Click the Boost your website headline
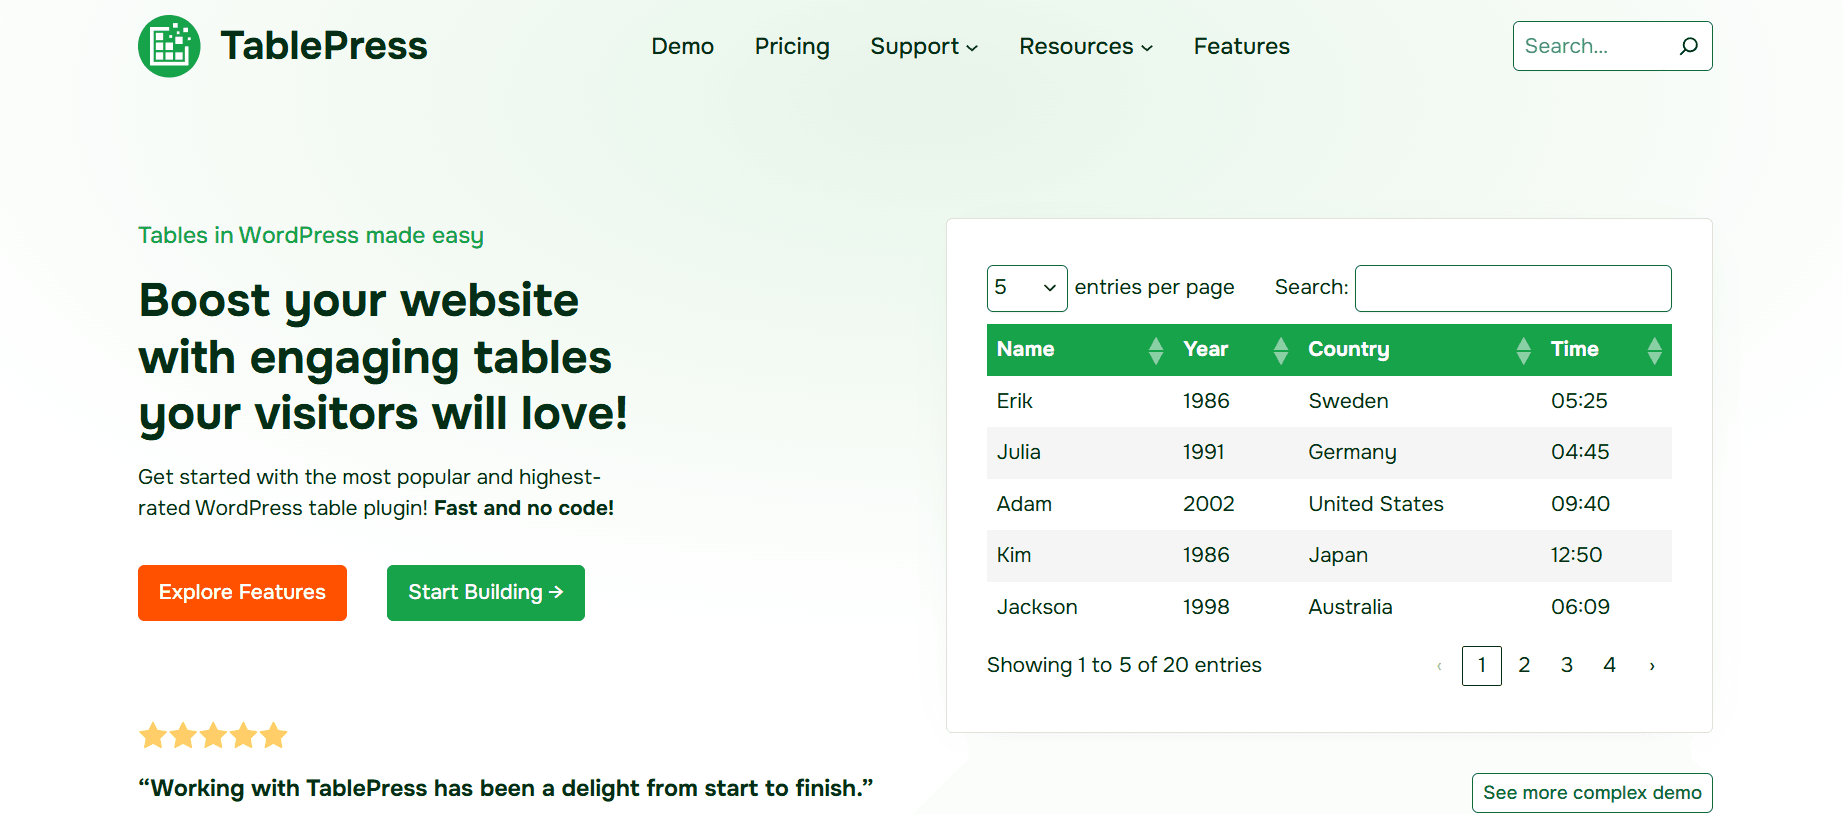 pos(383,358)
